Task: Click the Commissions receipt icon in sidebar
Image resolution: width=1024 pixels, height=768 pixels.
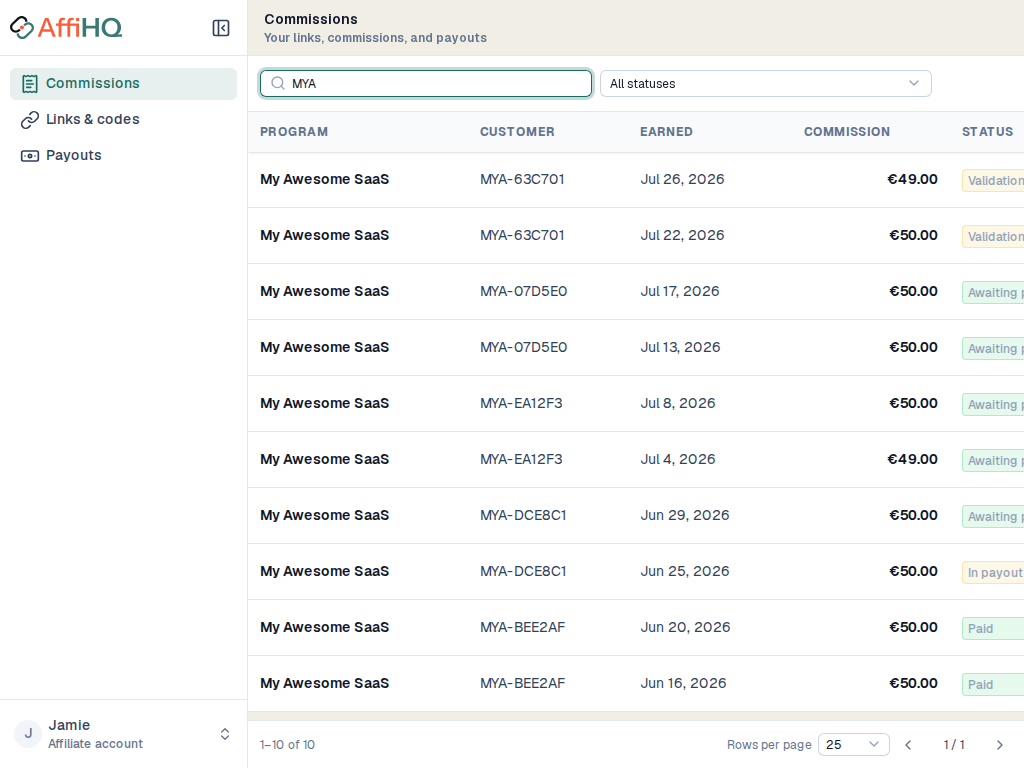Action: [x=29, y=84]
